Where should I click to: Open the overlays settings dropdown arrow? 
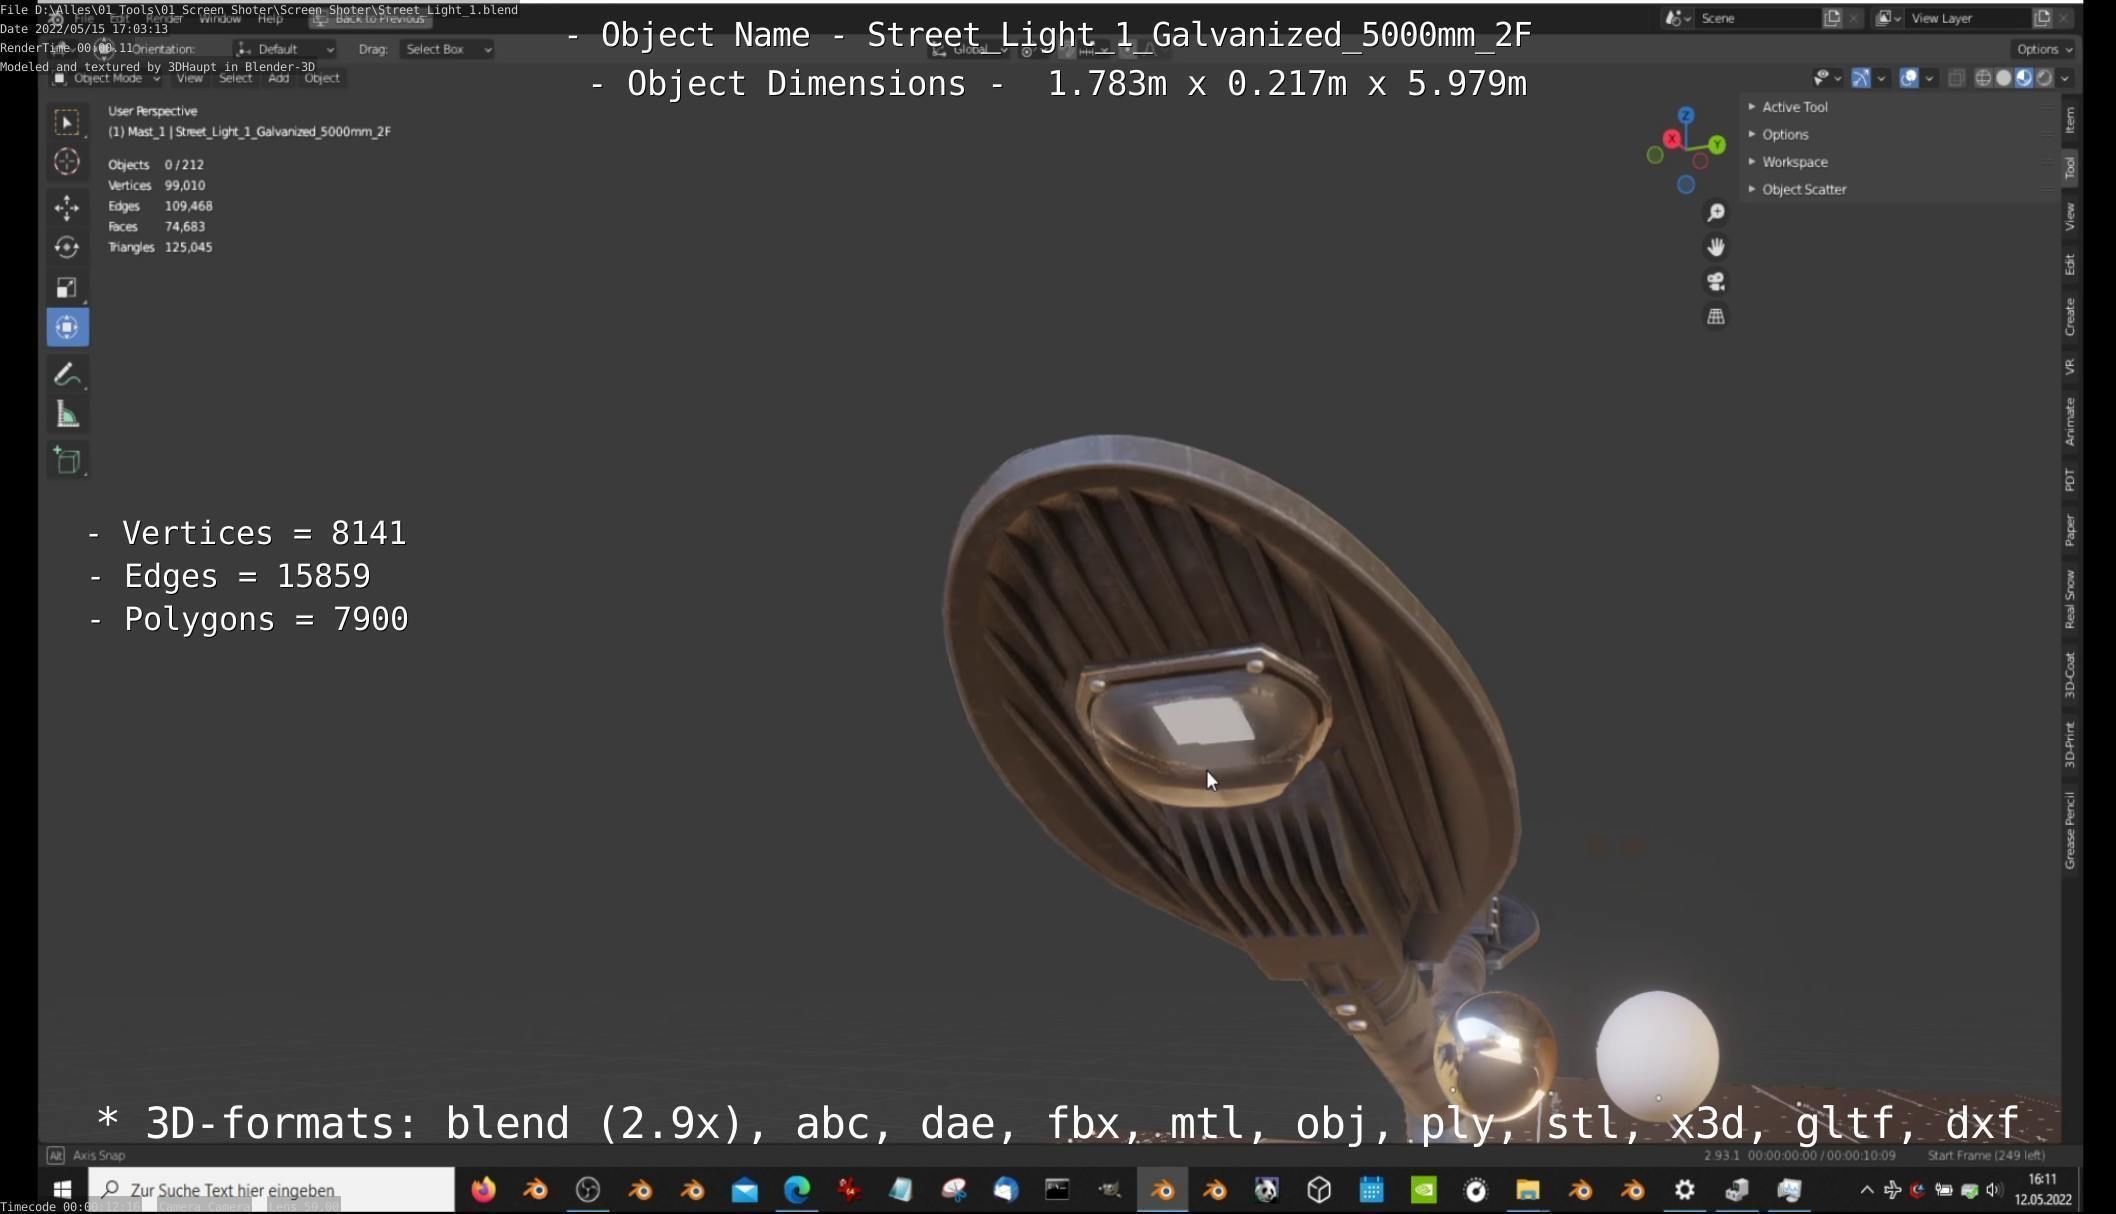pos(1930,78)
